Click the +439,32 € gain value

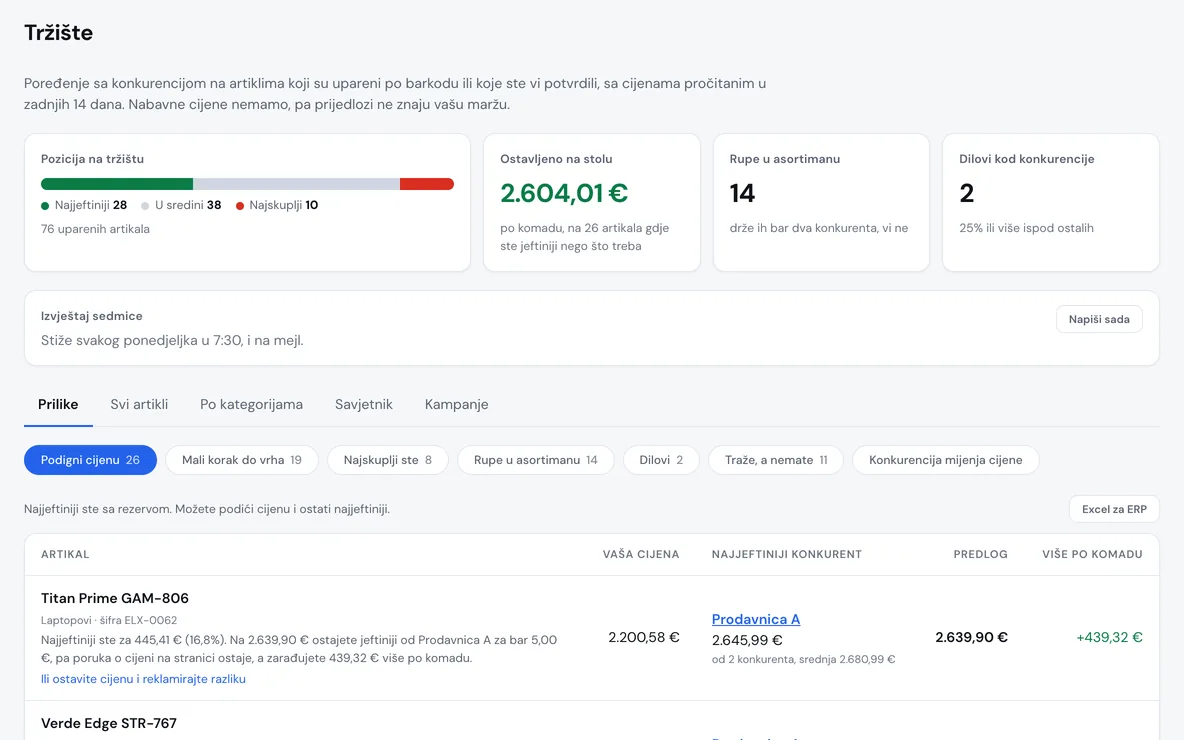pyautogui.click(x=1109, y=637)
